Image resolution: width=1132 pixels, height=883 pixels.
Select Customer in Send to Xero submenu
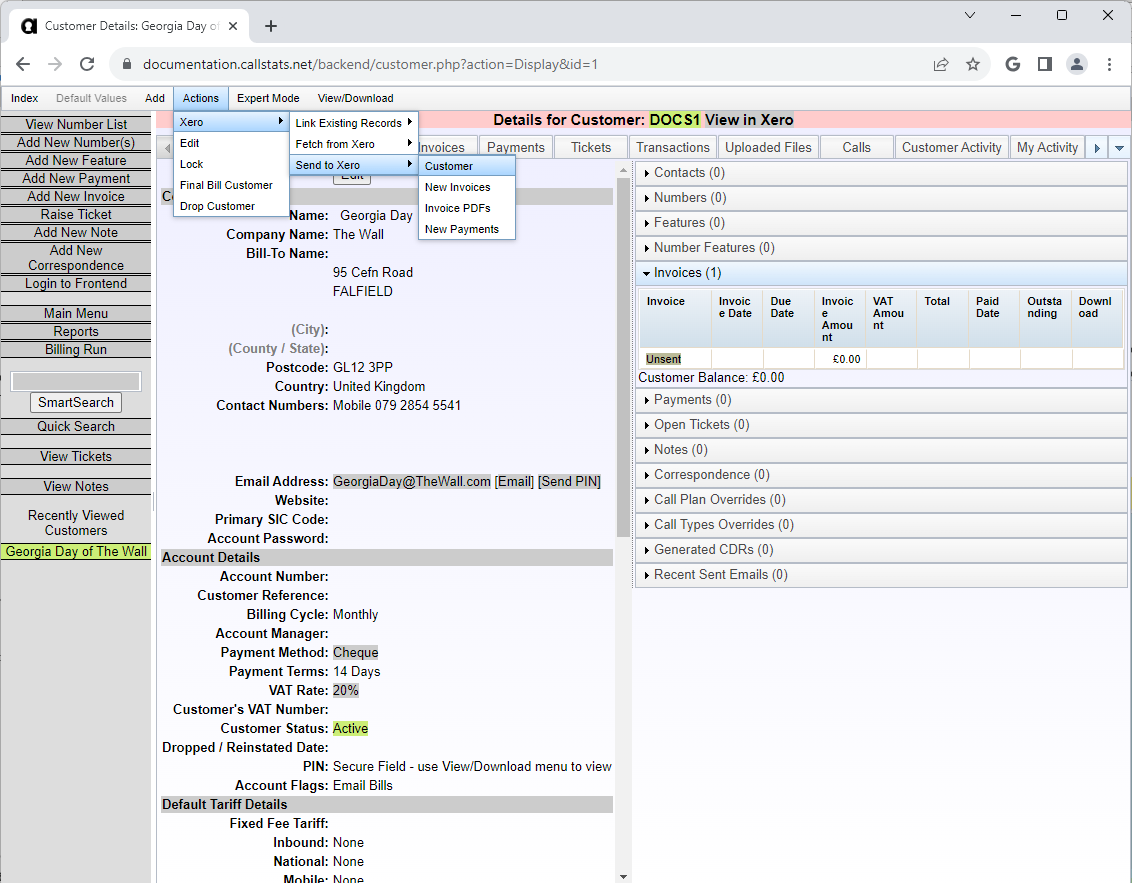pos(449,166)
